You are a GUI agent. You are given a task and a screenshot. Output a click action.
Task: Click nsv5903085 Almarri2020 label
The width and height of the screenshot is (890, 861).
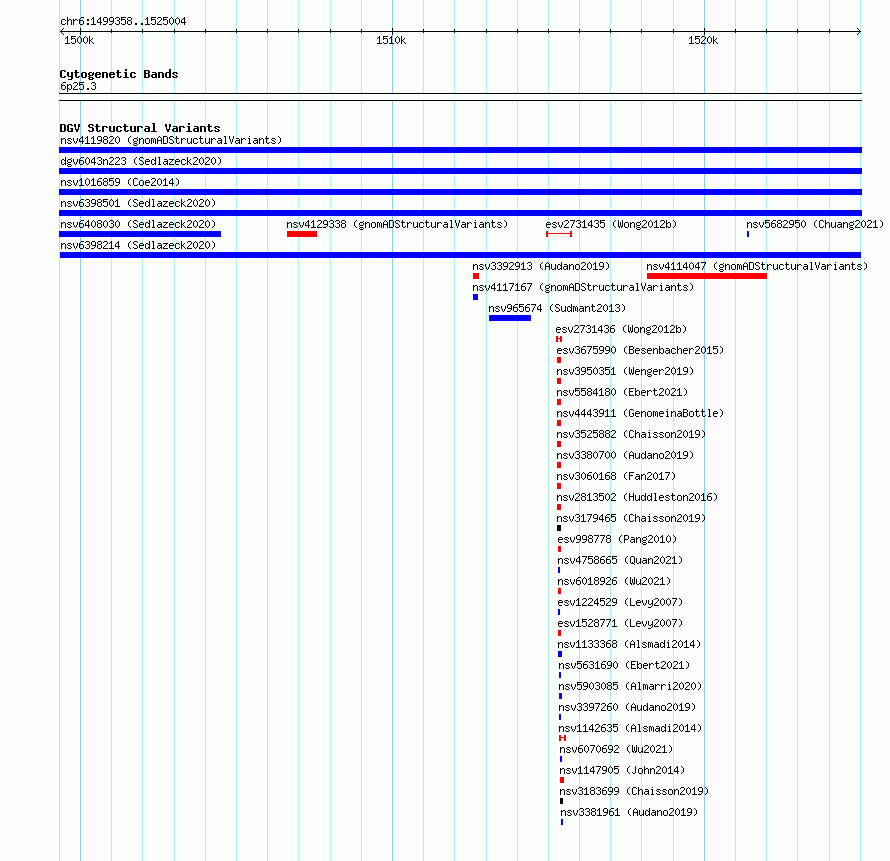click(630, 686)
